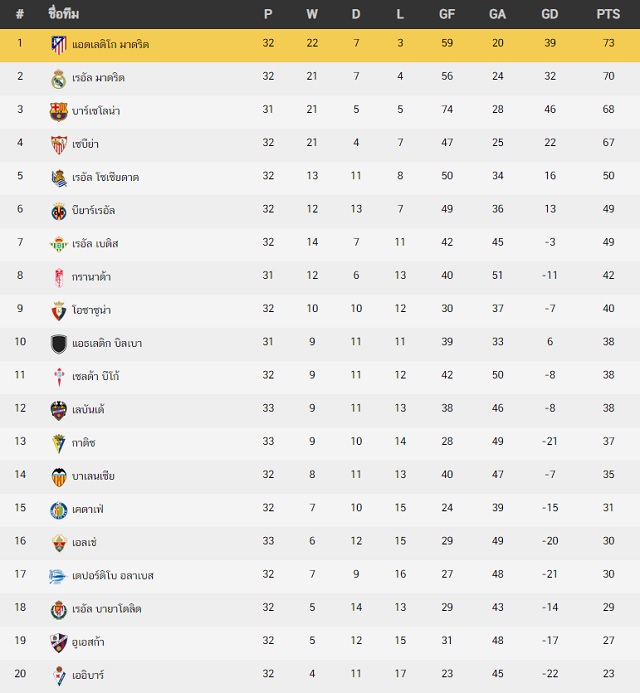This screenshot has height=693, width=640.
Task: Open the เอลเช่ team link
Action: coord(84,542)
